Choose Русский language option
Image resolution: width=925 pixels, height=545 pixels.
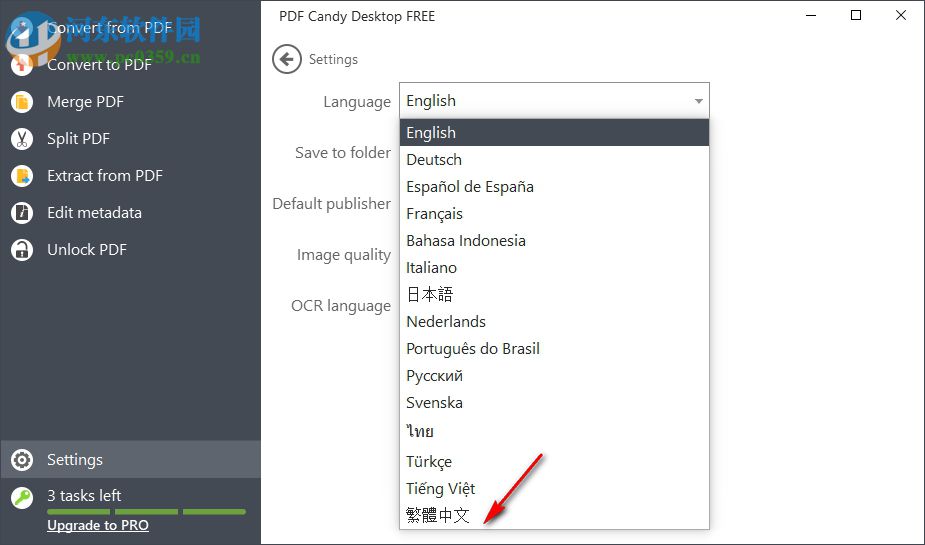coord(555,376)
